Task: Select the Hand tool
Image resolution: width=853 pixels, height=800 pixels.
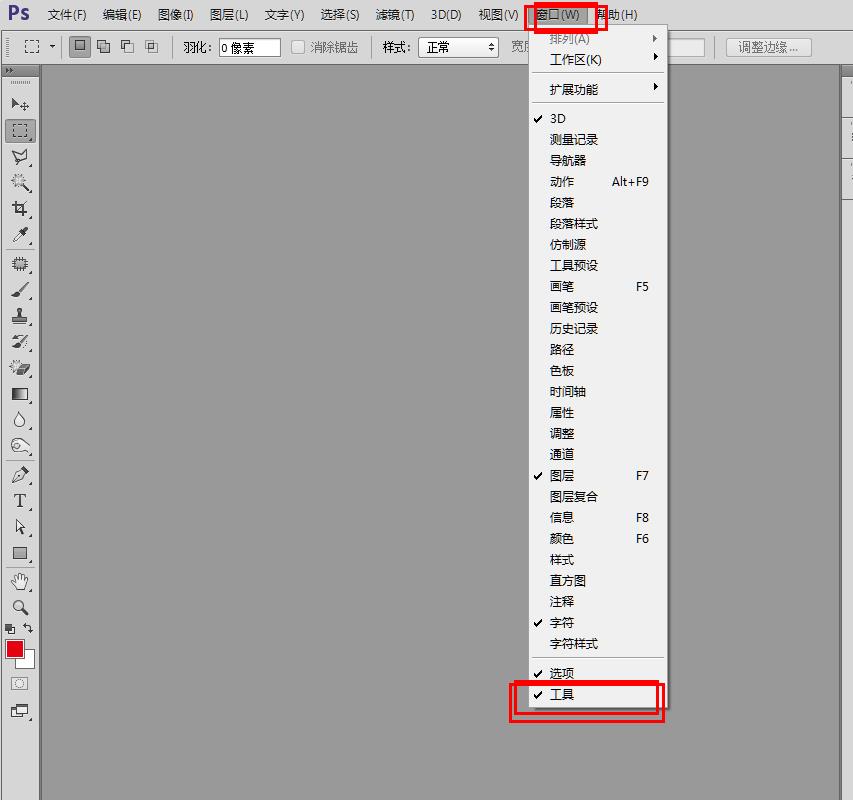Action: (20, 582)
